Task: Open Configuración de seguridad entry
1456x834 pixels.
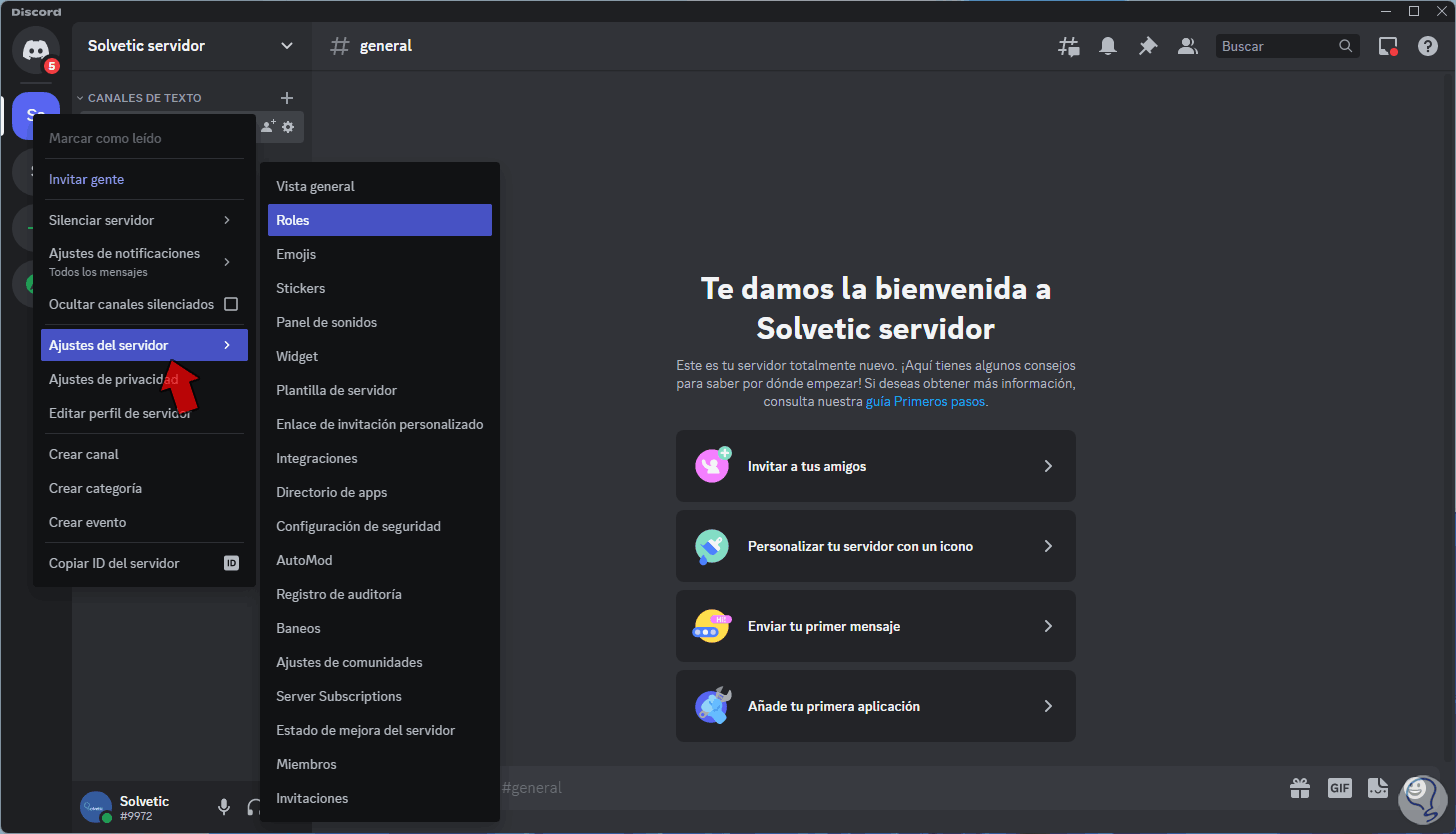Action: point(380,526)
